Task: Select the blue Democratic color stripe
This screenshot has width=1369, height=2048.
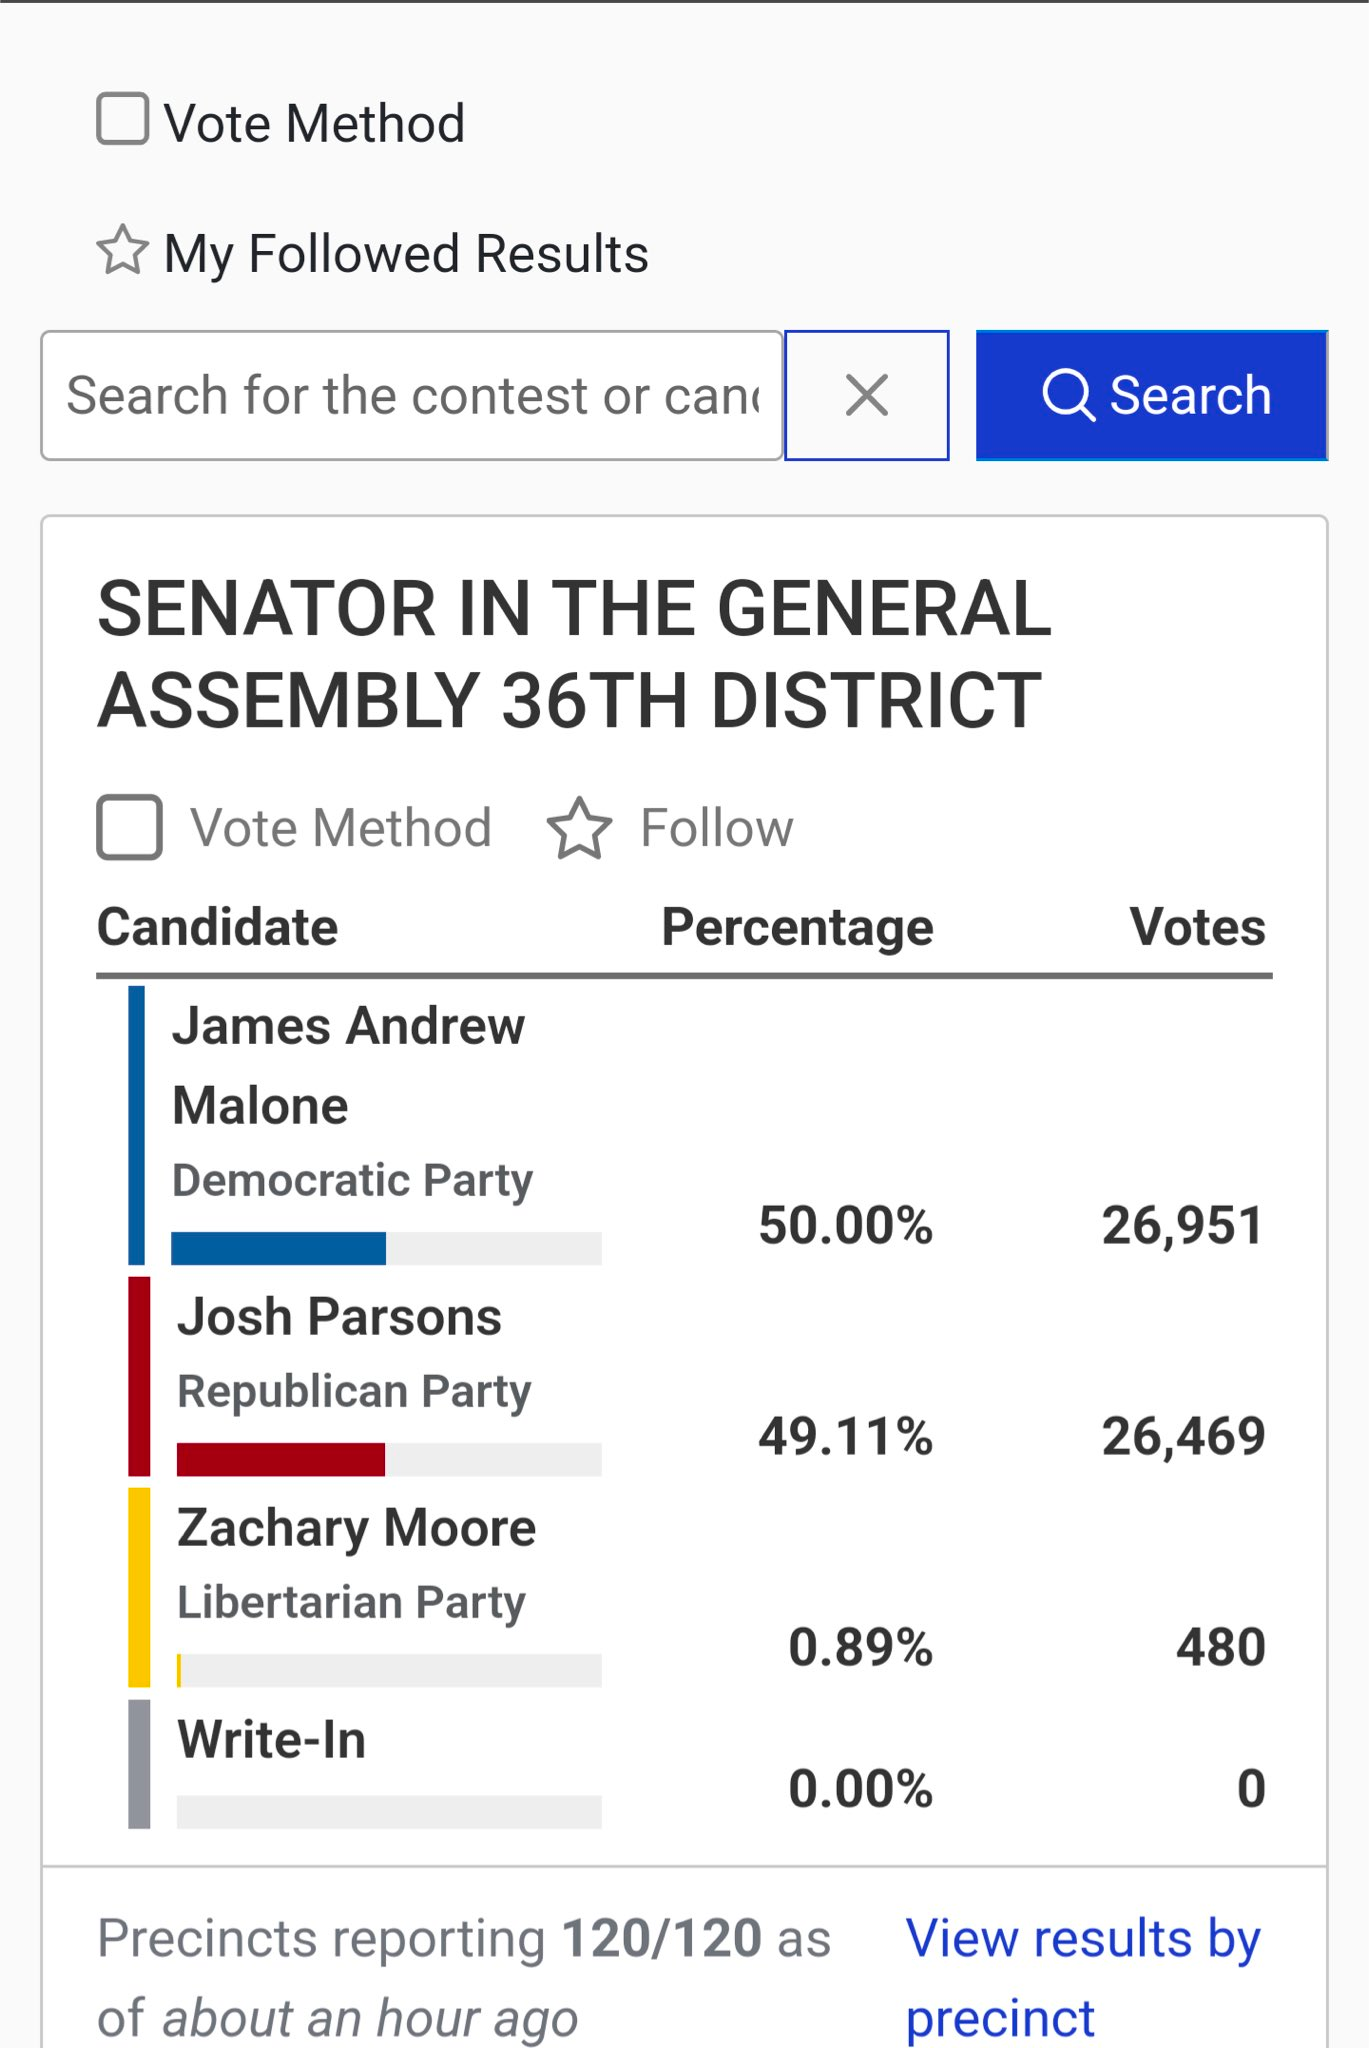Action: pos(137,1125)
